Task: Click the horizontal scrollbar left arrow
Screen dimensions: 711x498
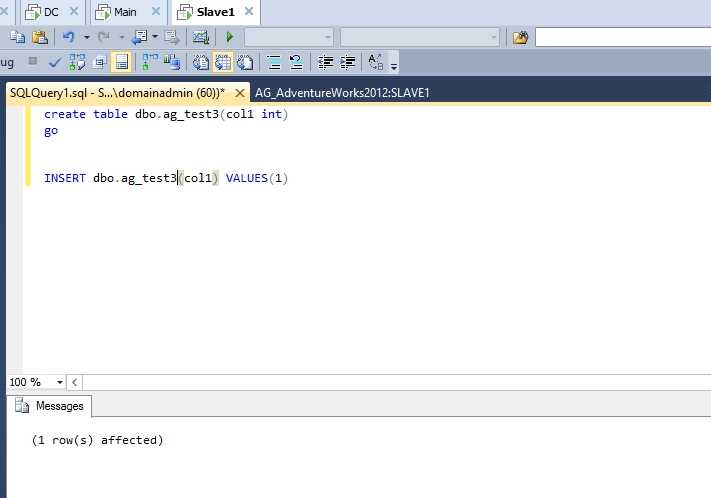Action: [74, 382]
